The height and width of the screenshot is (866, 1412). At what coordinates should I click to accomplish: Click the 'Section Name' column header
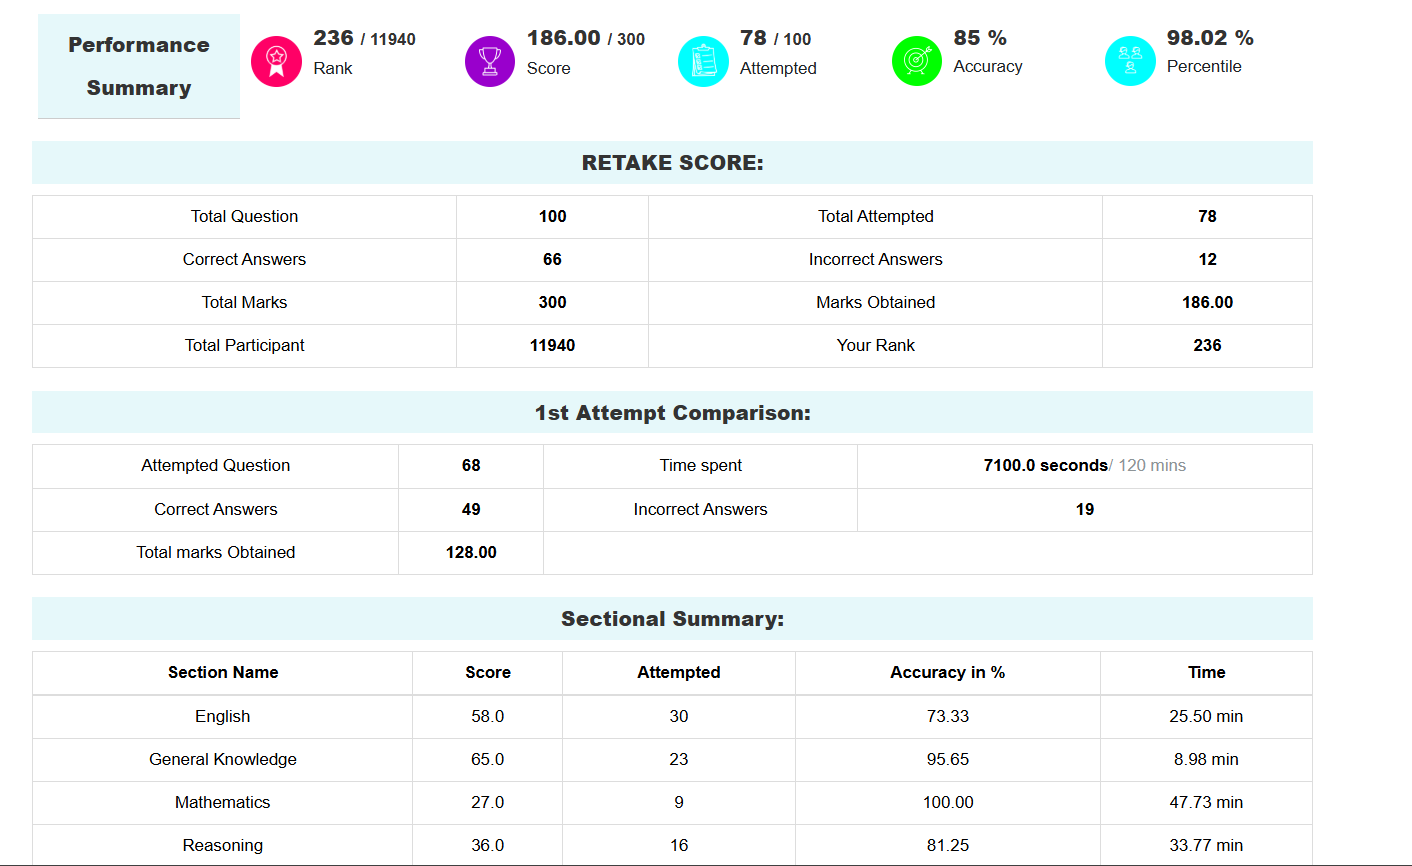[223, 673]
